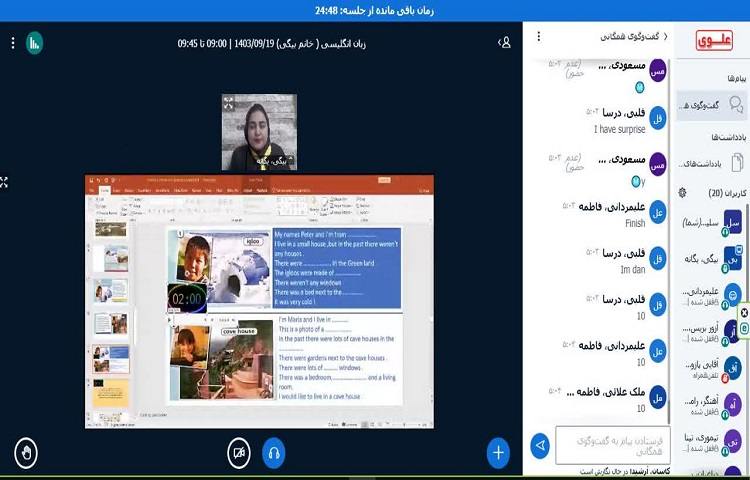This screenshot has height=480, width=750.
Task: Click the shared PowerPoint screen-share view
Action: (x=259, y=301)
